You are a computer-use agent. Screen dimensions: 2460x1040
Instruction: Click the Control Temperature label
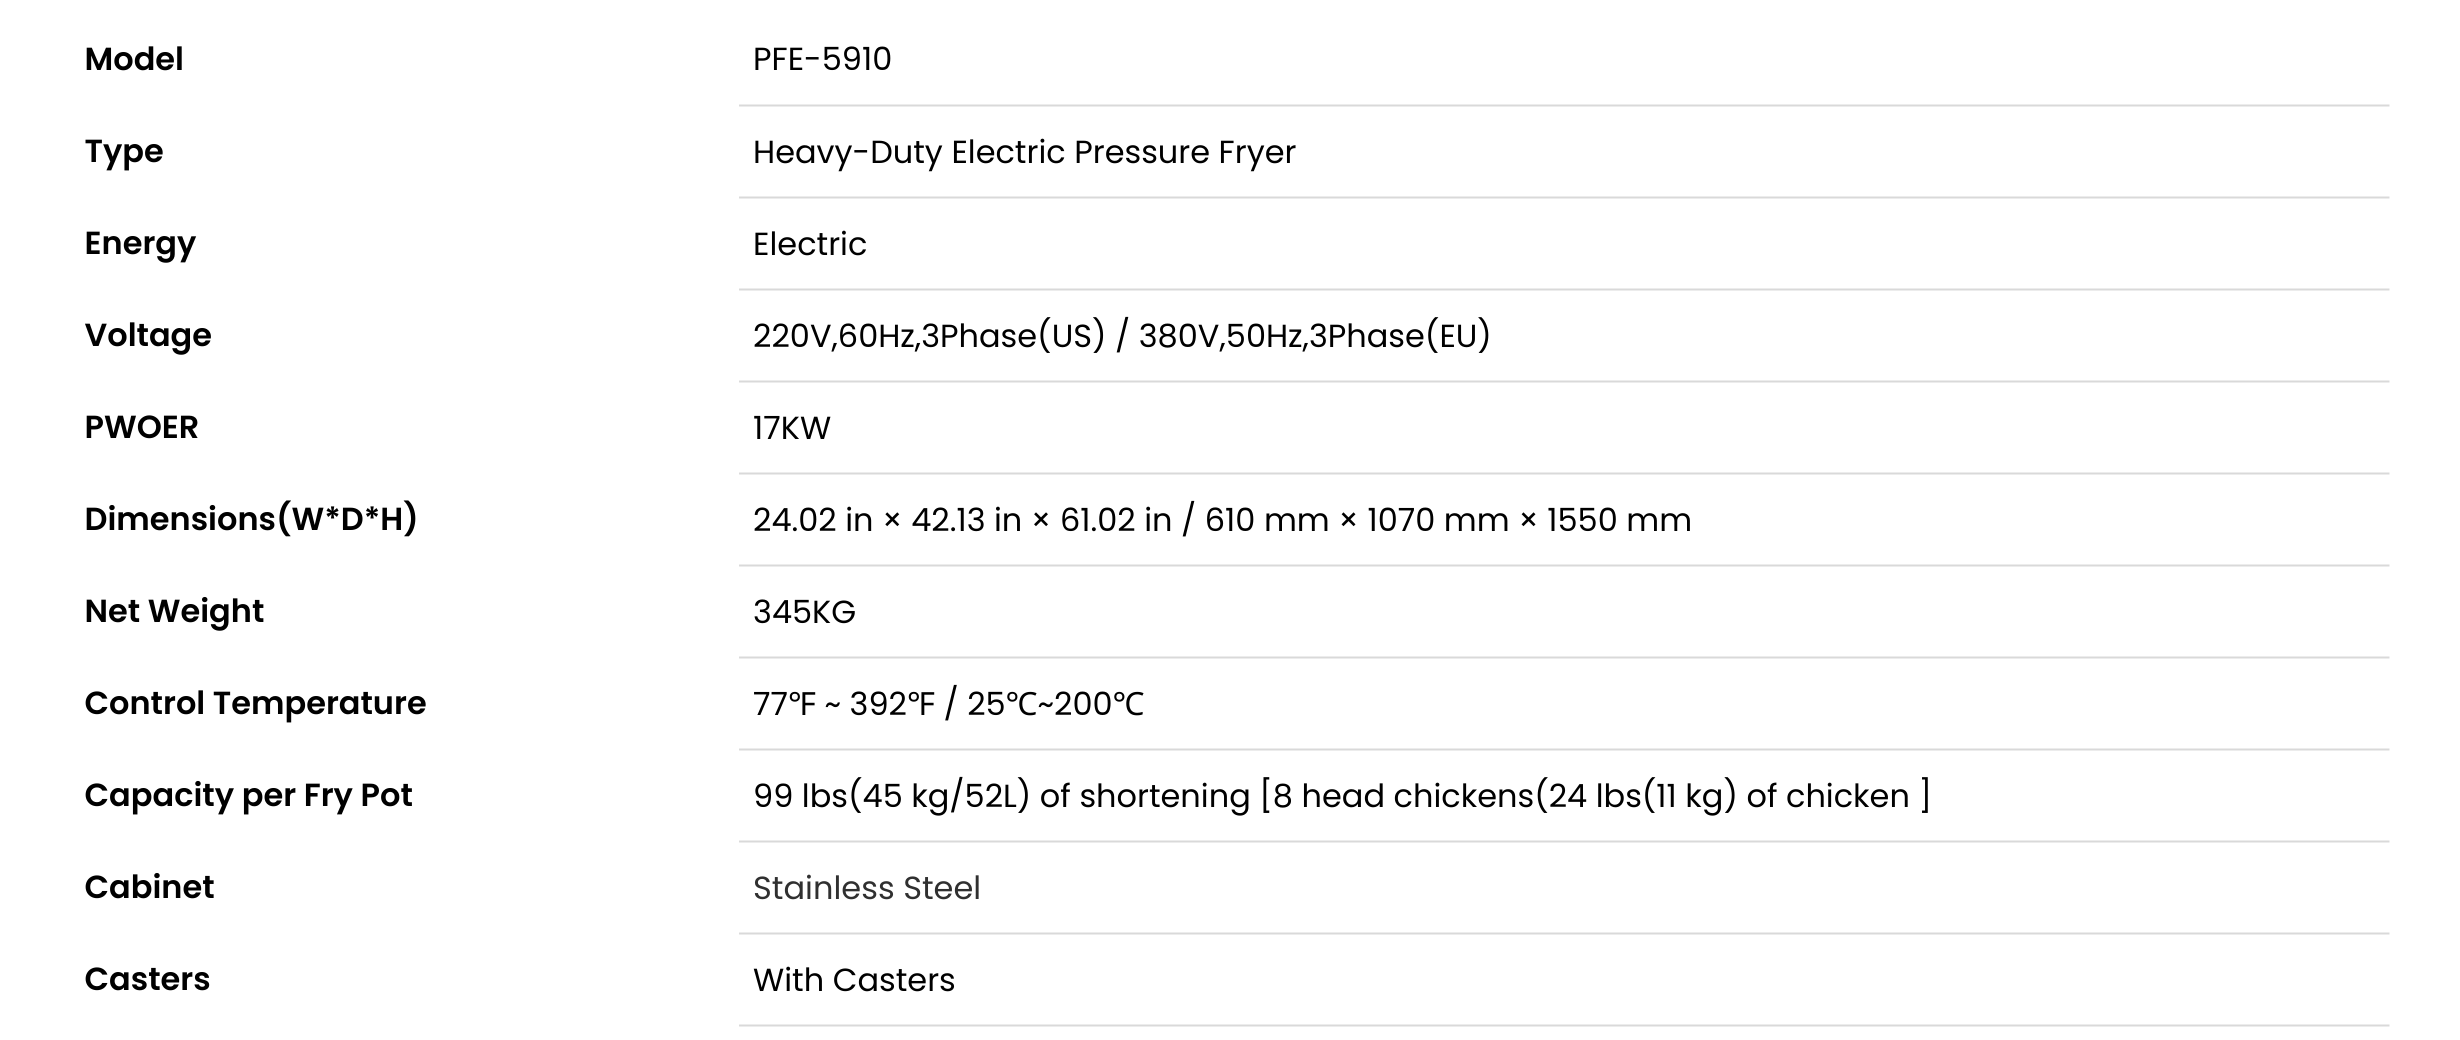click(255, 704)
